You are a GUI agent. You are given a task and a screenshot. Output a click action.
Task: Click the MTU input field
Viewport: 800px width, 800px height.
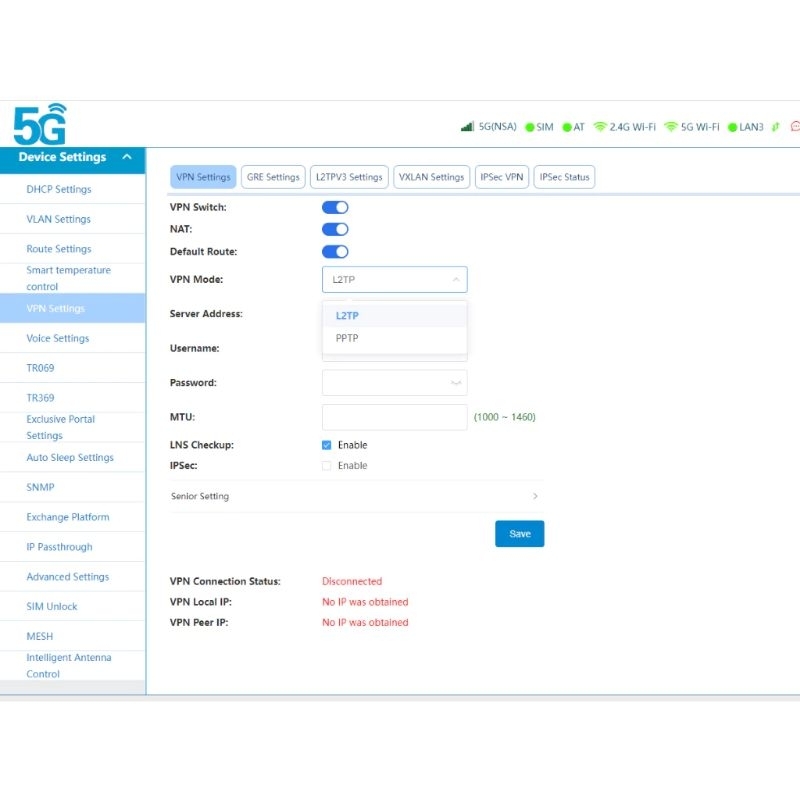[x=394, y=417]
